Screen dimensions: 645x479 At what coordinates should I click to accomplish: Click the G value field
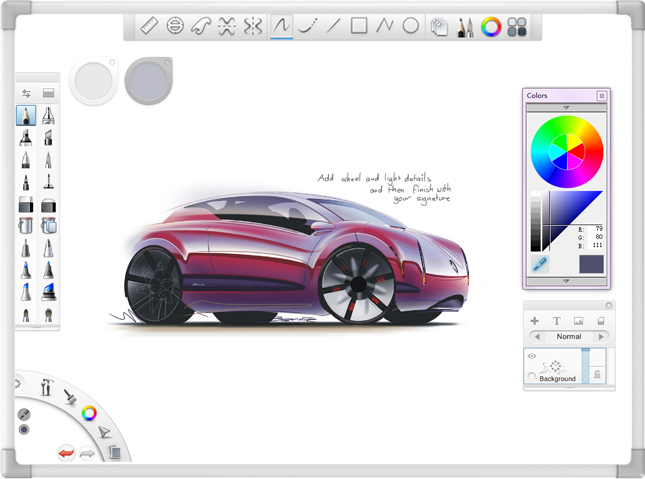595,237
